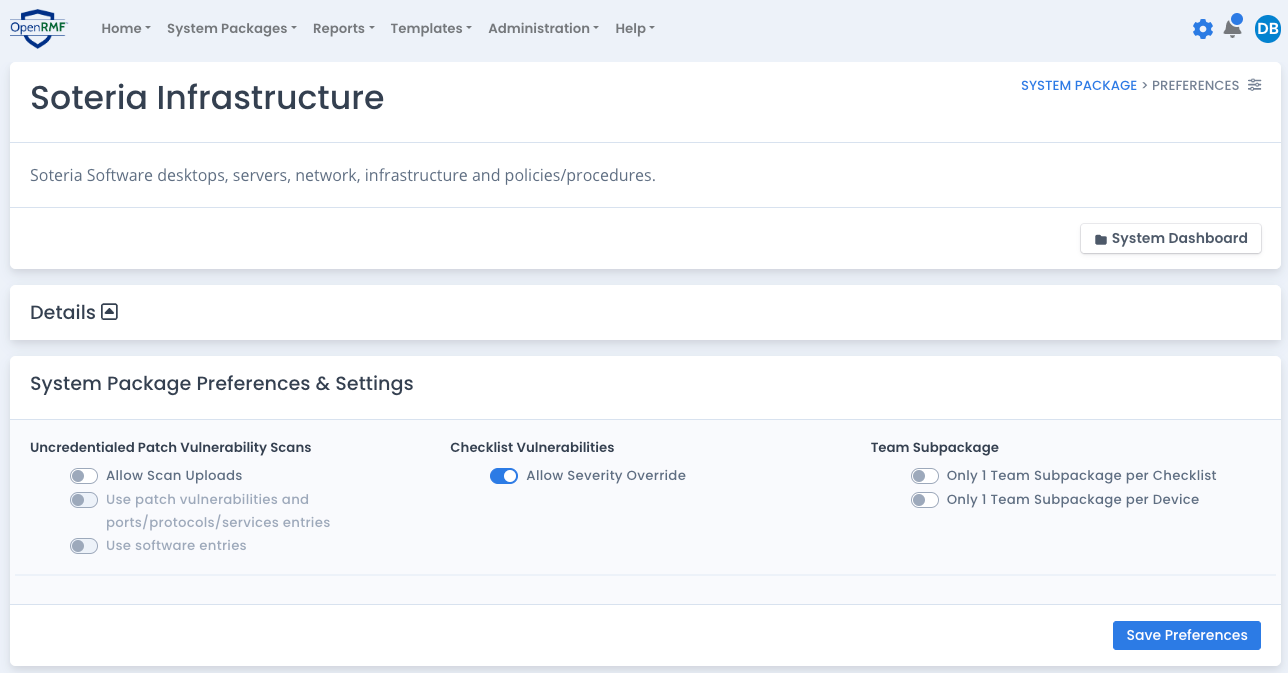Open the System Packages dropdown menu
This screenshot has height=673, width=1288.
coord(232,28)
